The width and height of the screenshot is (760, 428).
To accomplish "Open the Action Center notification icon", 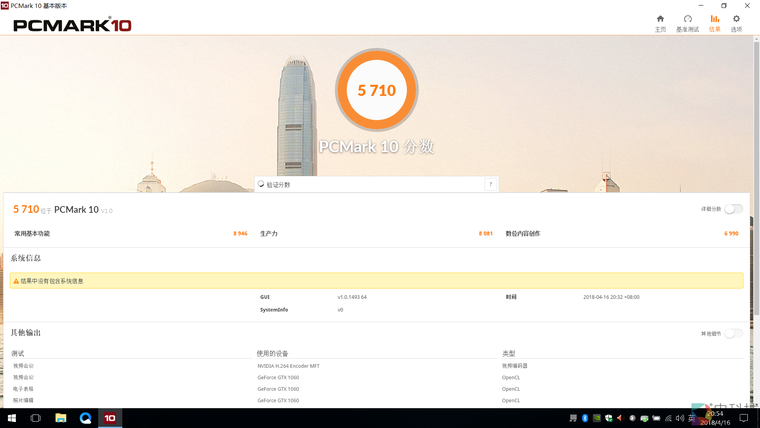I will coord(744,418).
